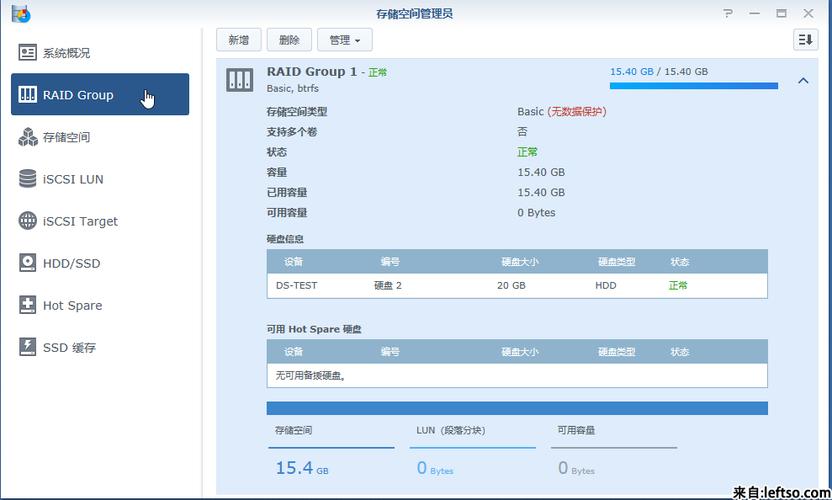Click the 无可用备援硬盘 message row
Screen dimensions: 832x500
coord(517,375)
